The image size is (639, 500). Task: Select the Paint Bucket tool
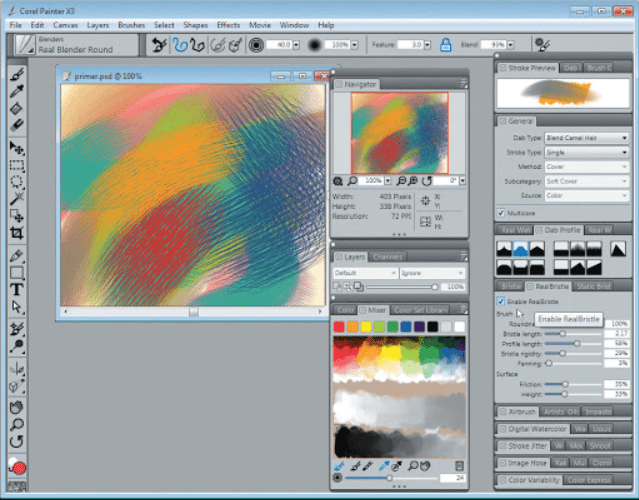click(x=16, y=108)
